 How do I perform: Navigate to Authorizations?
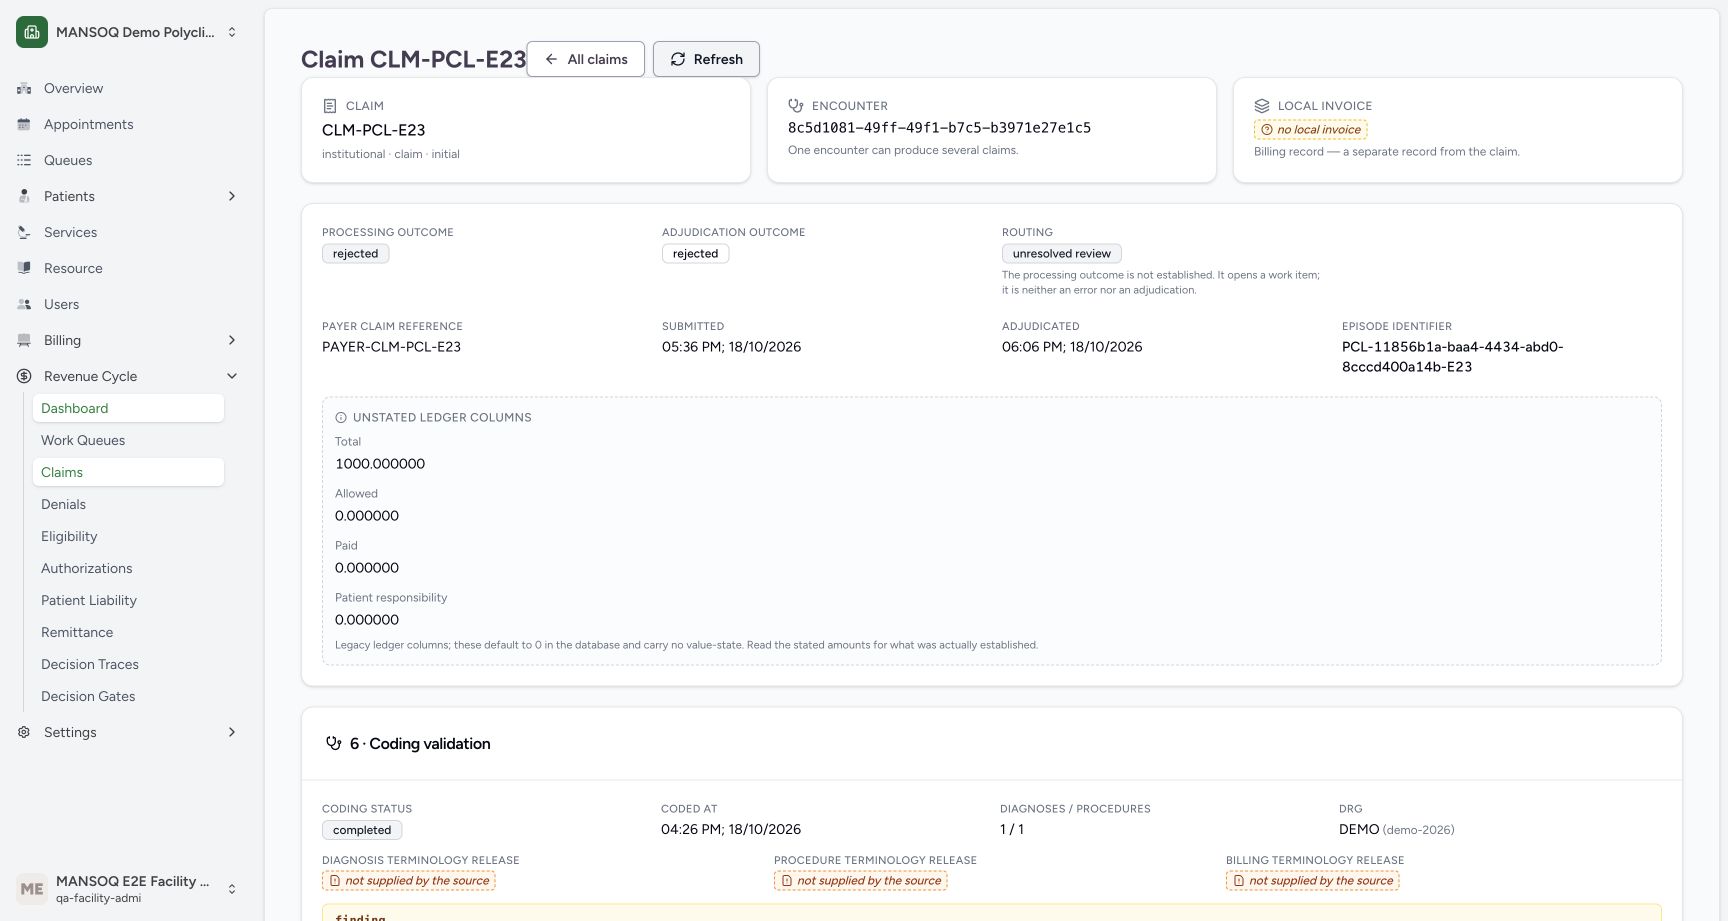(128, 568)
